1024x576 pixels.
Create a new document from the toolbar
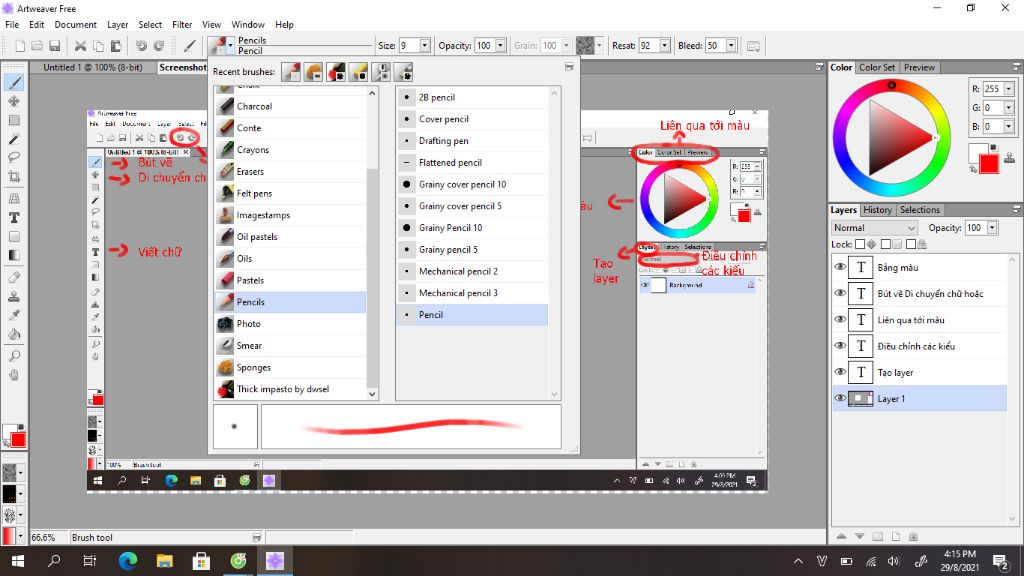(x=20, y=46)
